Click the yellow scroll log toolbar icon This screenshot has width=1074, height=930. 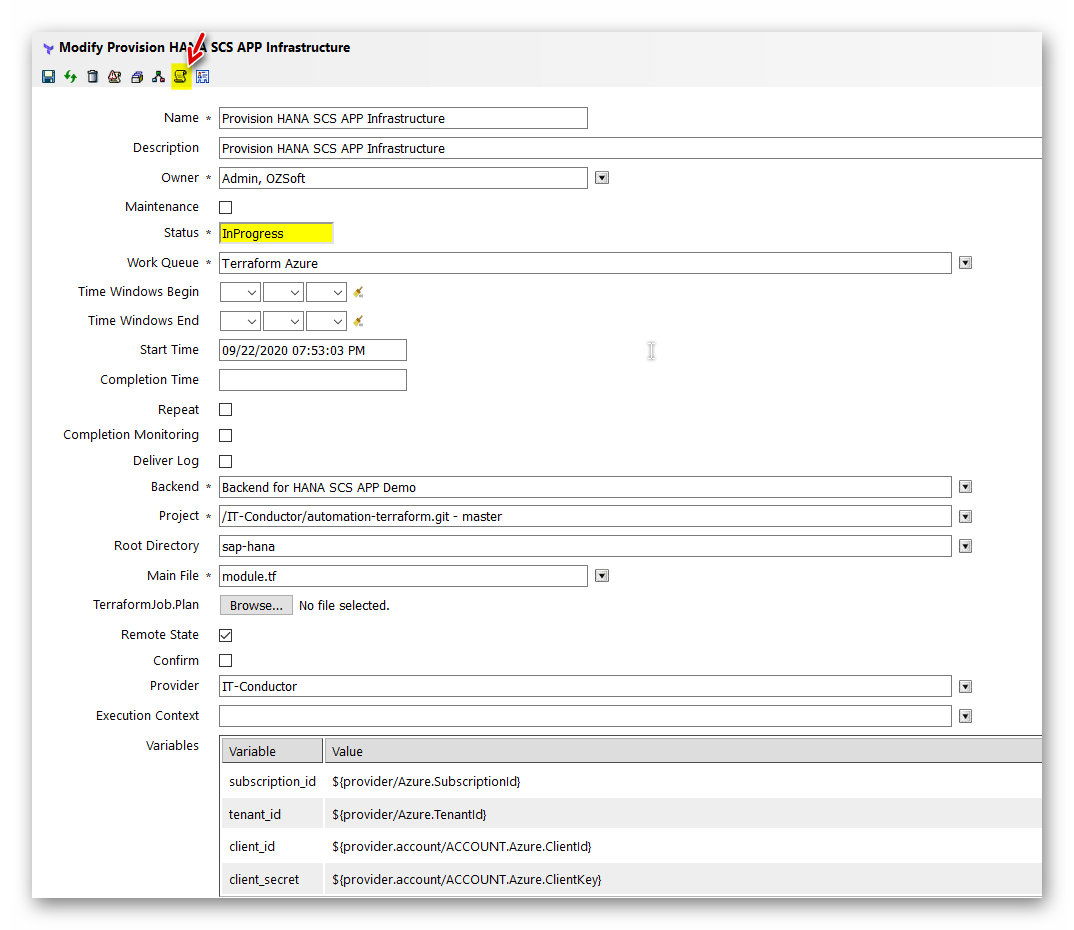pyautogui.click(x=180, y=77)
